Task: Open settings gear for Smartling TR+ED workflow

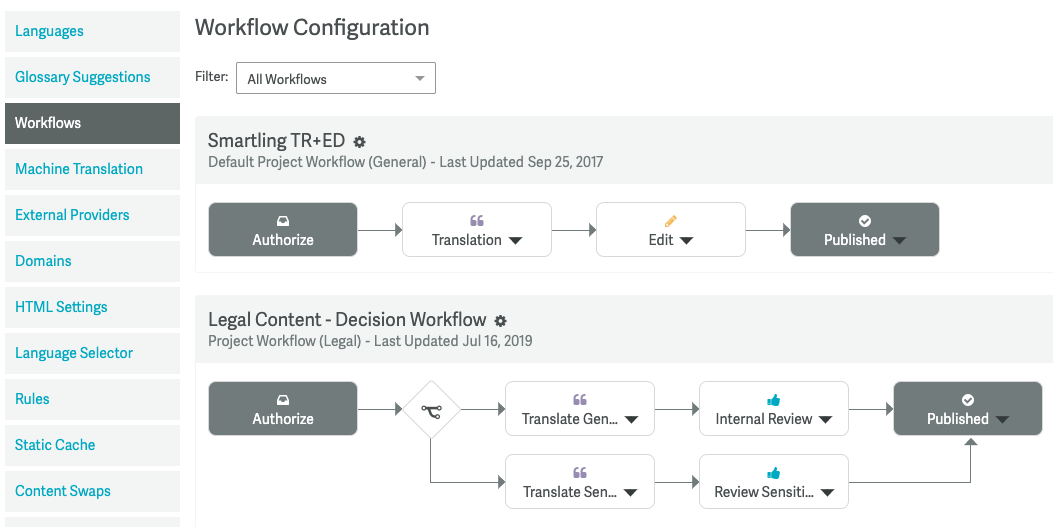Action: (x=360, y=143)
